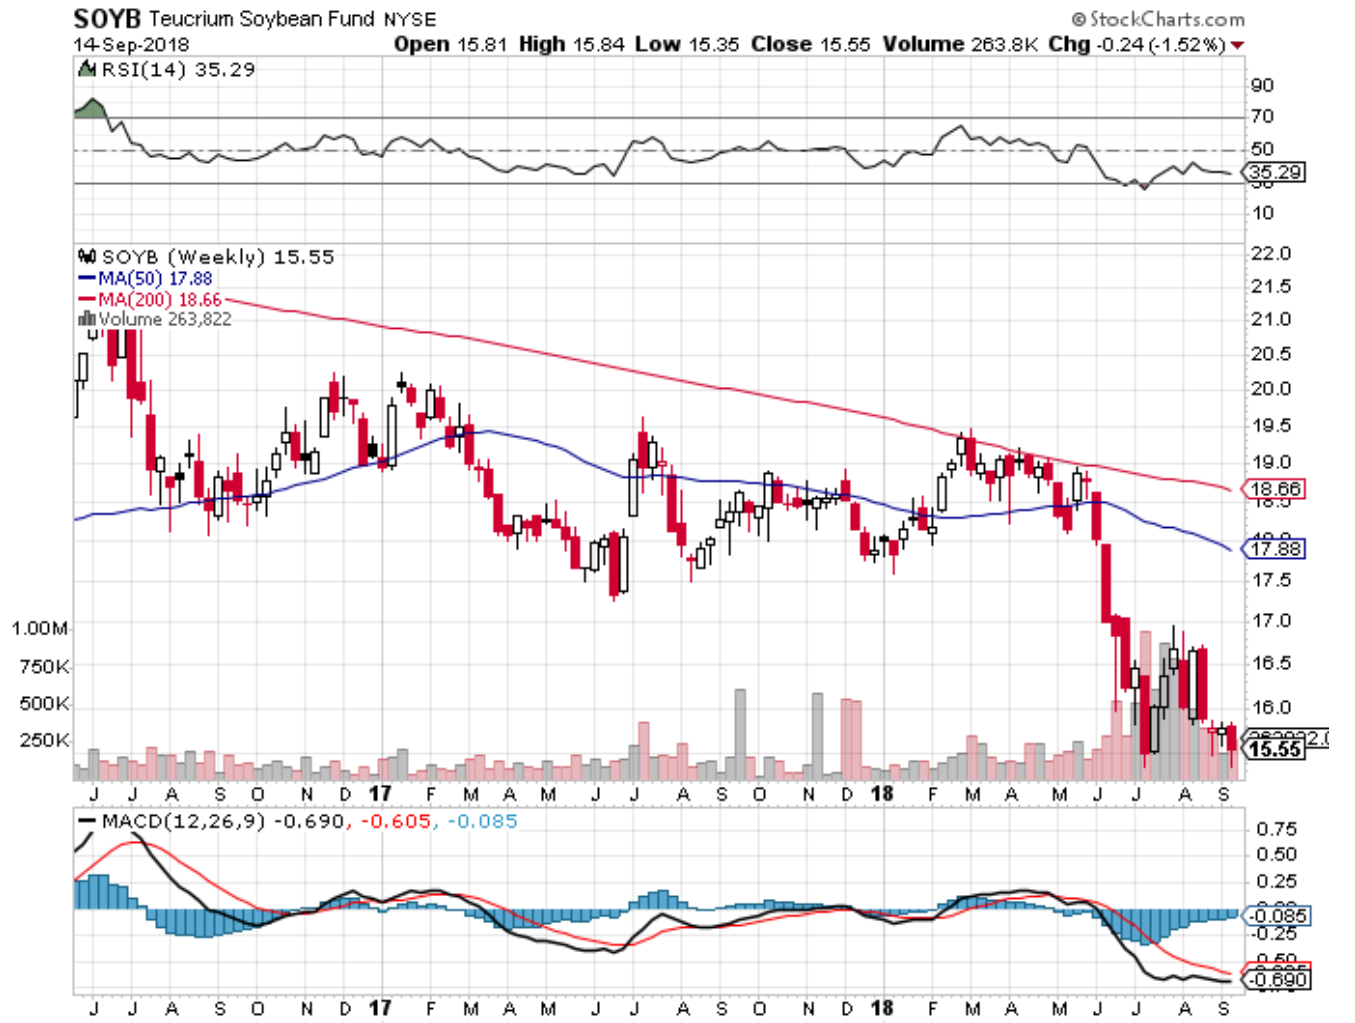Click the red -0.605 MACD signal value
Image resolution: width=1355 pixels, height=1023 pixels.
395,822
